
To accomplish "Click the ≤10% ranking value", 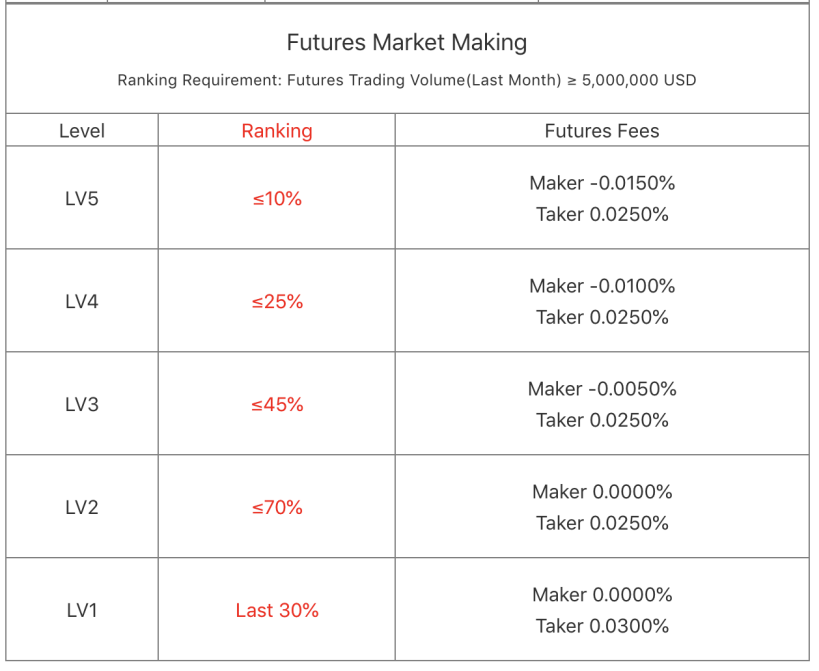I will (x=277, y=199).
